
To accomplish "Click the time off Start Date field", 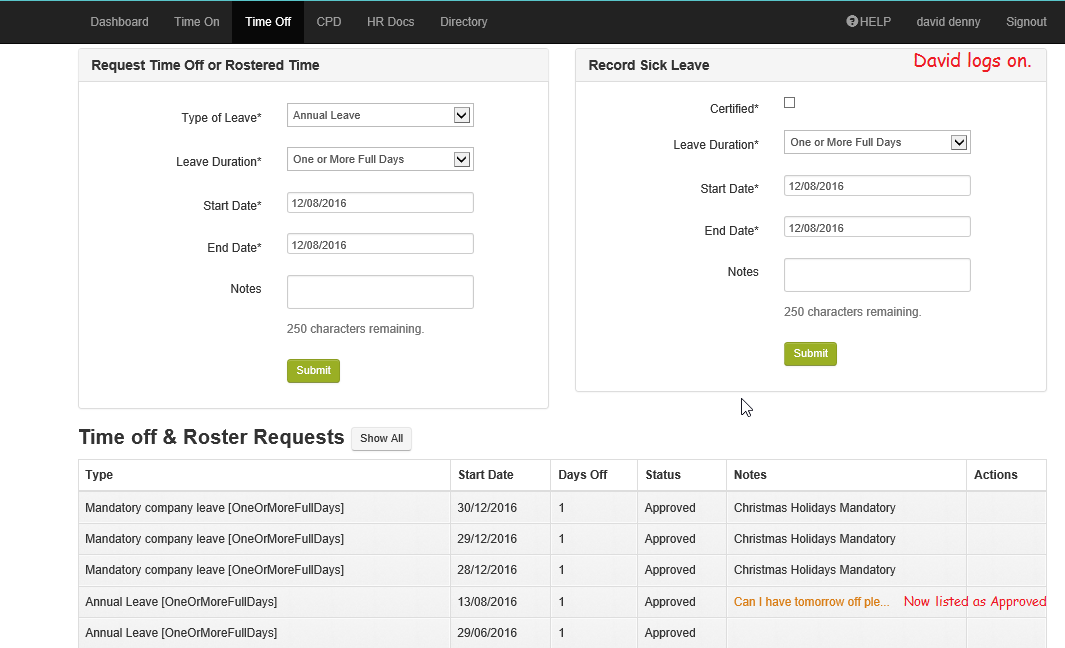I will [x=380, y=203].
